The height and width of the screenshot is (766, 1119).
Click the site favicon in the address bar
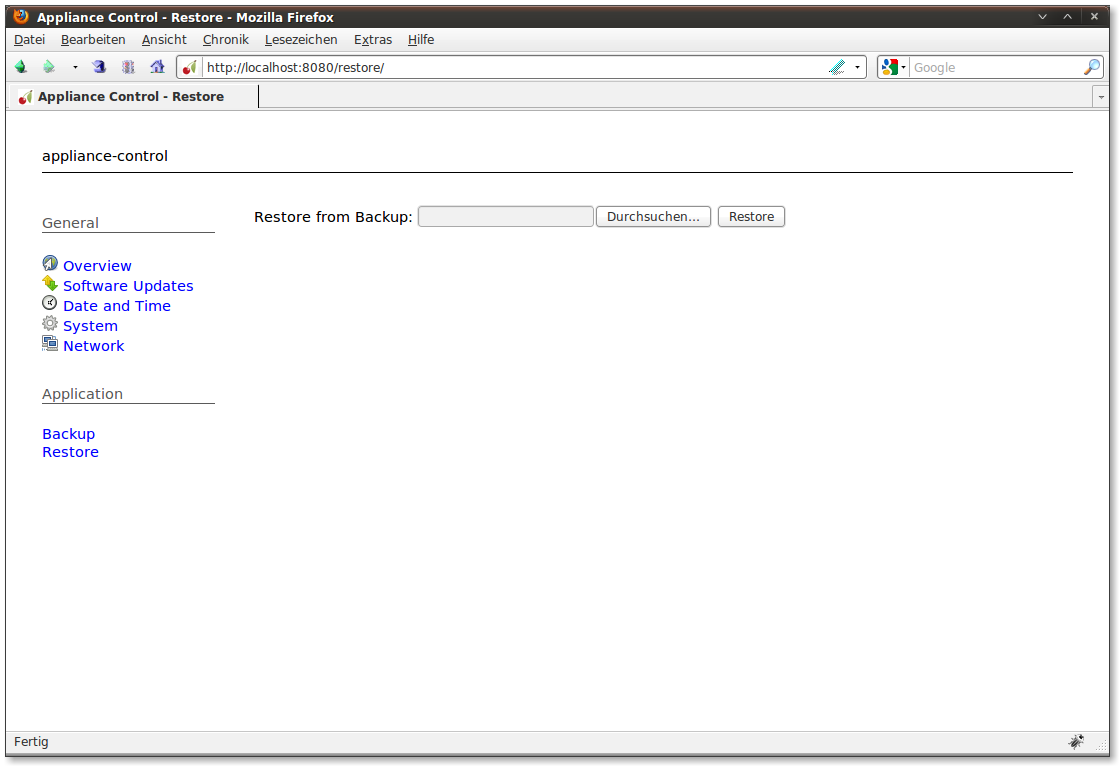(x=190, y=68)
